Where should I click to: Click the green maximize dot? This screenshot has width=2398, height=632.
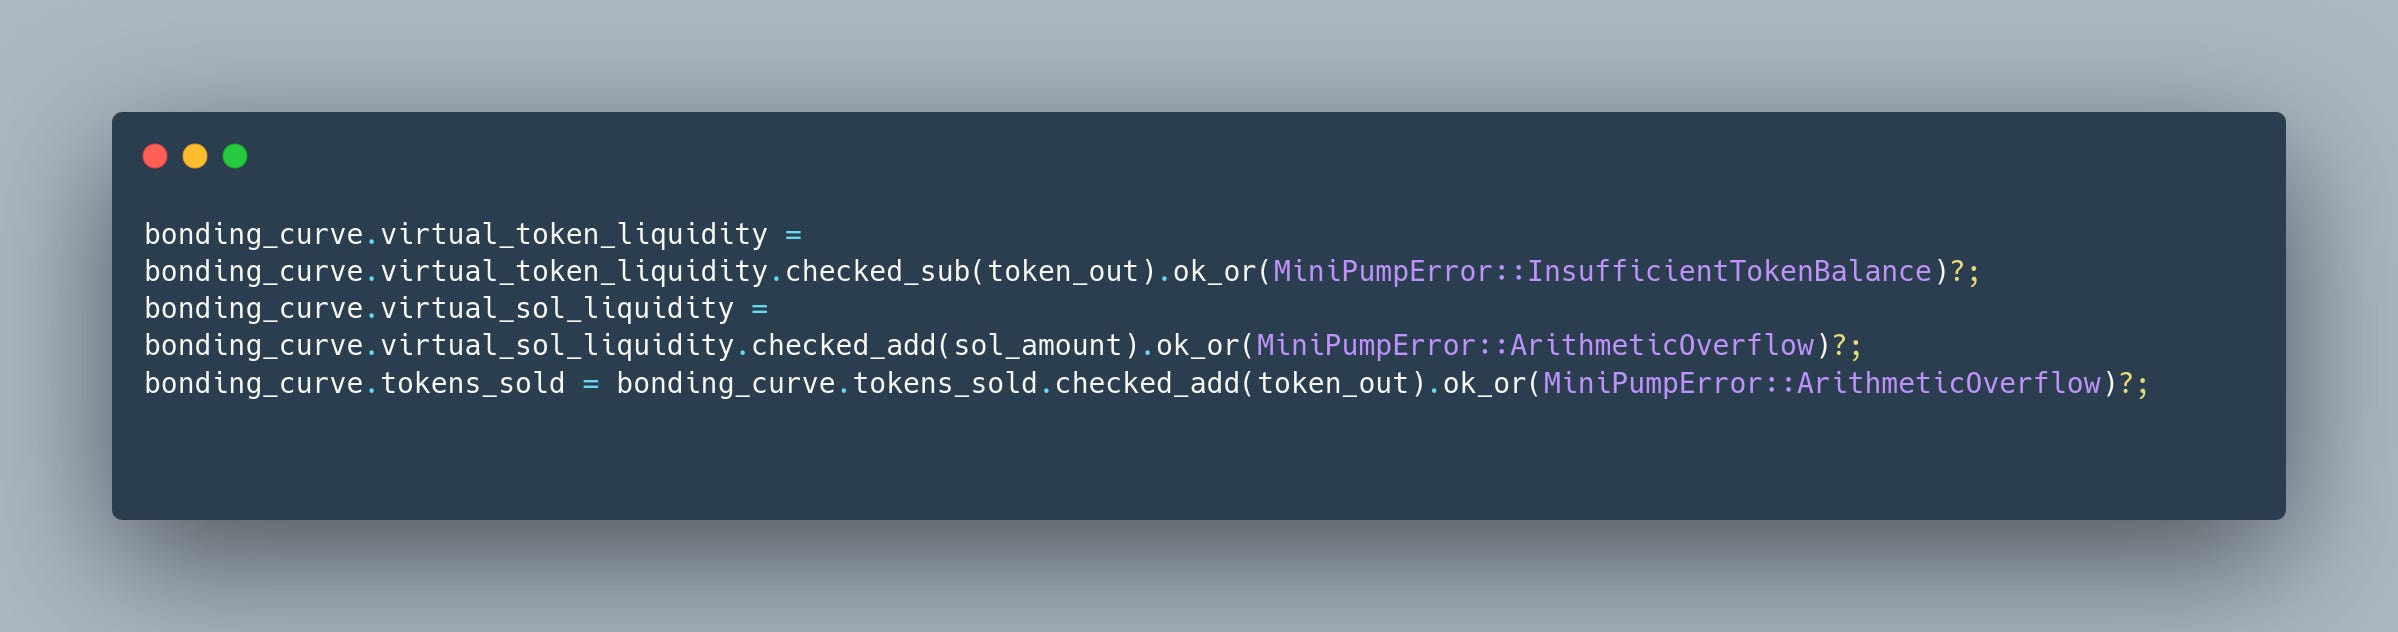click(235, 156)
